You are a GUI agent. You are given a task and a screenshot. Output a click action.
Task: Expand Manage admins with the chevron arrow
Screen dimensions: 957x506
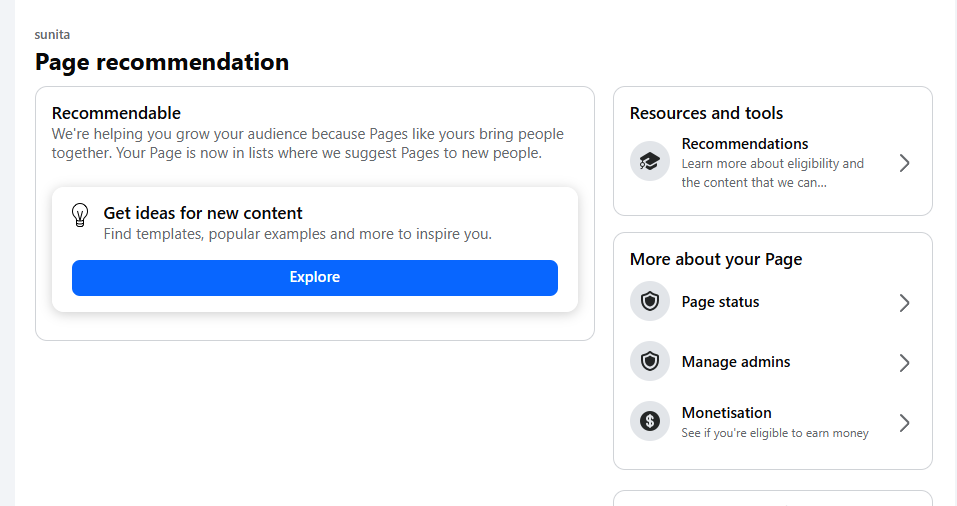coord(904,363)
